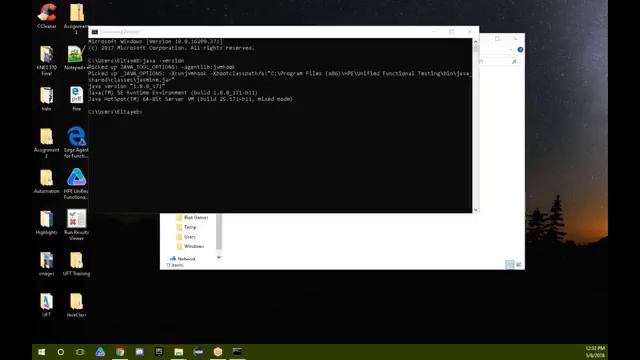Viewport: 640px width, 360px height.
Task: Select the Automation desktop folder
Action: [47, 181]
